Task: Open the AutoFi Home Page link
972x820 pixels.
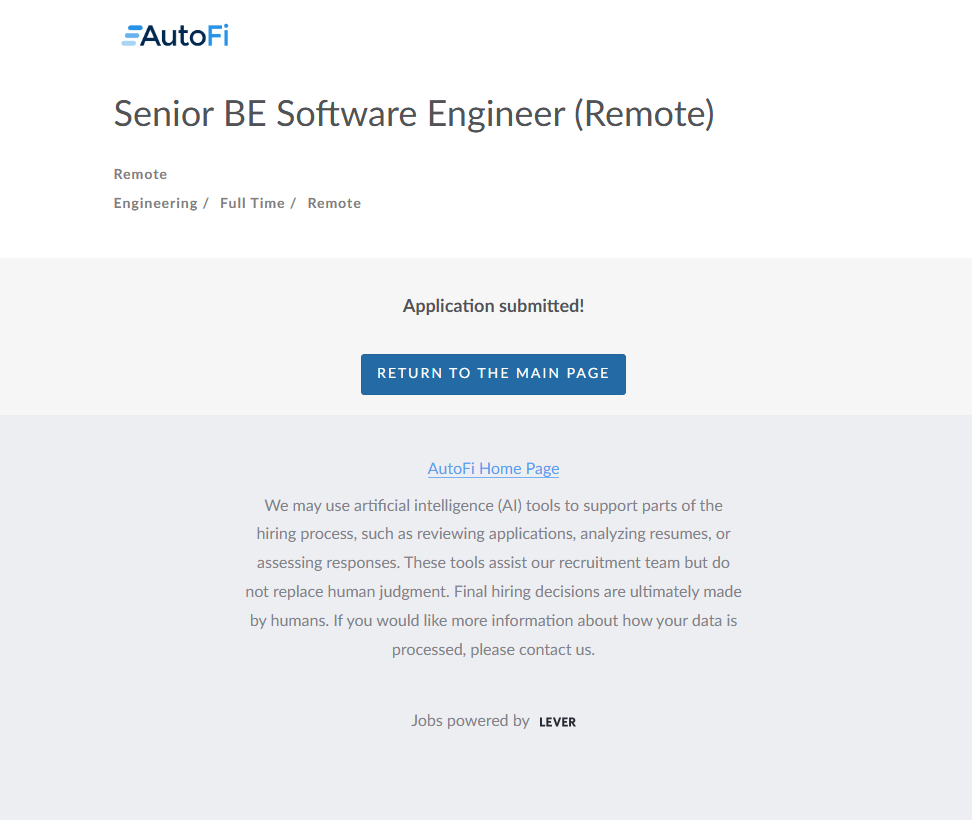Action: [493, 468]
